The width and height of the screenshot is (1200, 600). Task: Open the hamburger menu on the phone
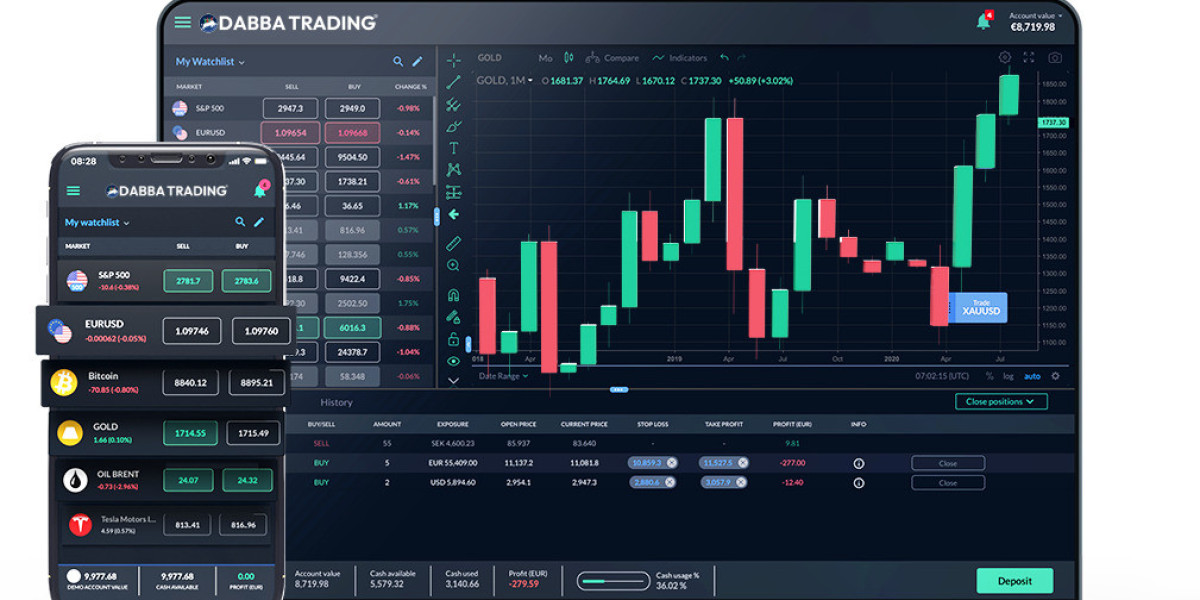coord(73,191)
